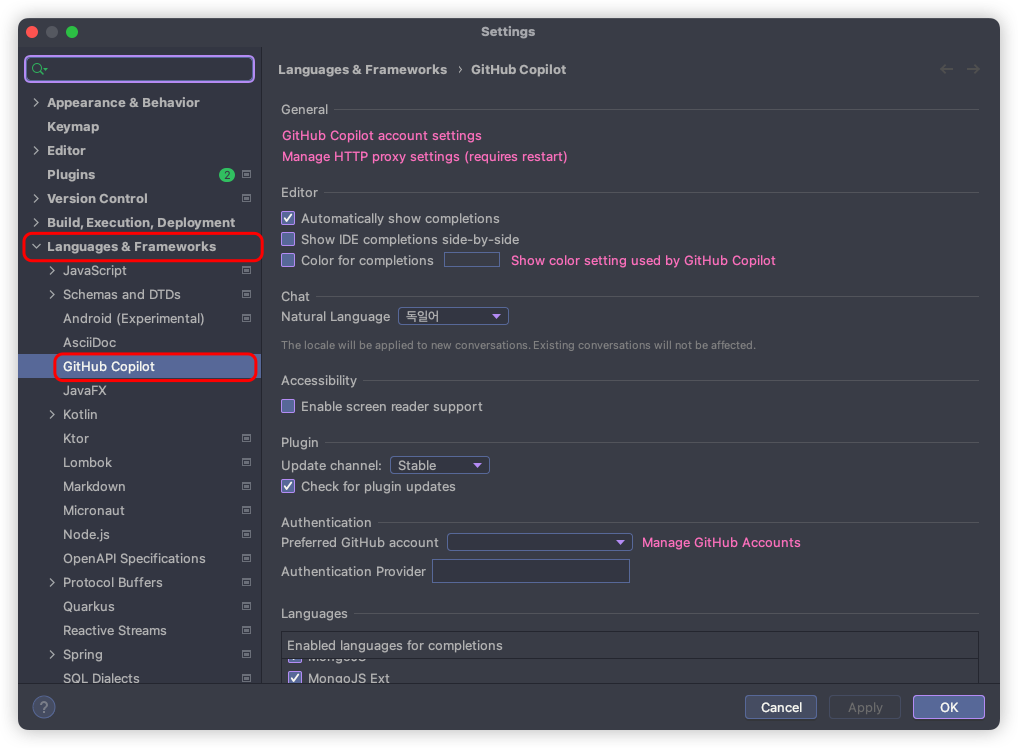Click the Languages & Frameworks breadcrumb
The width and height of the screenshot is (1018, 748).
pos(362,69)
